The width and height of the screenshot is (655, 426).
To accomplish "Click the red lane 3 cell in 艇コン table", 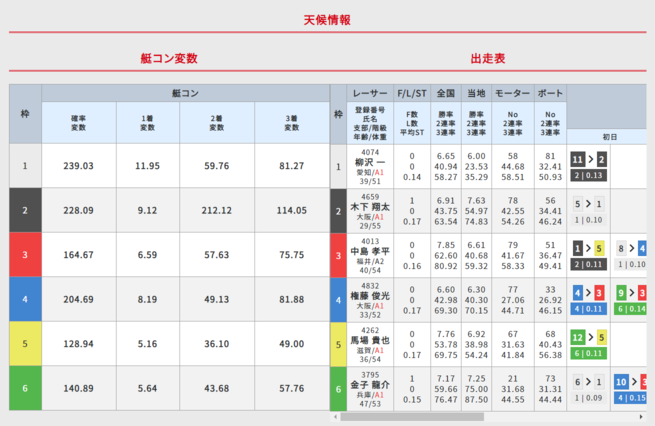I will click(25, 255).
